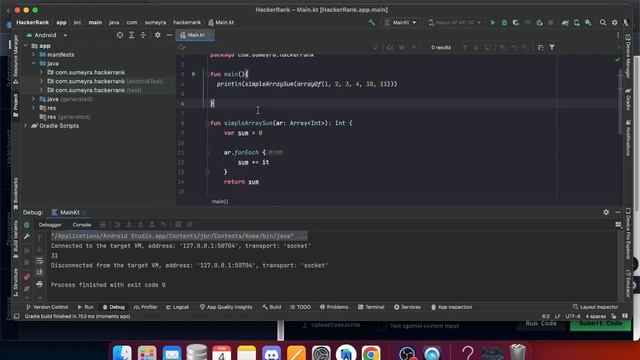Click the Expand All icon in the Project panel

[131, 35]
